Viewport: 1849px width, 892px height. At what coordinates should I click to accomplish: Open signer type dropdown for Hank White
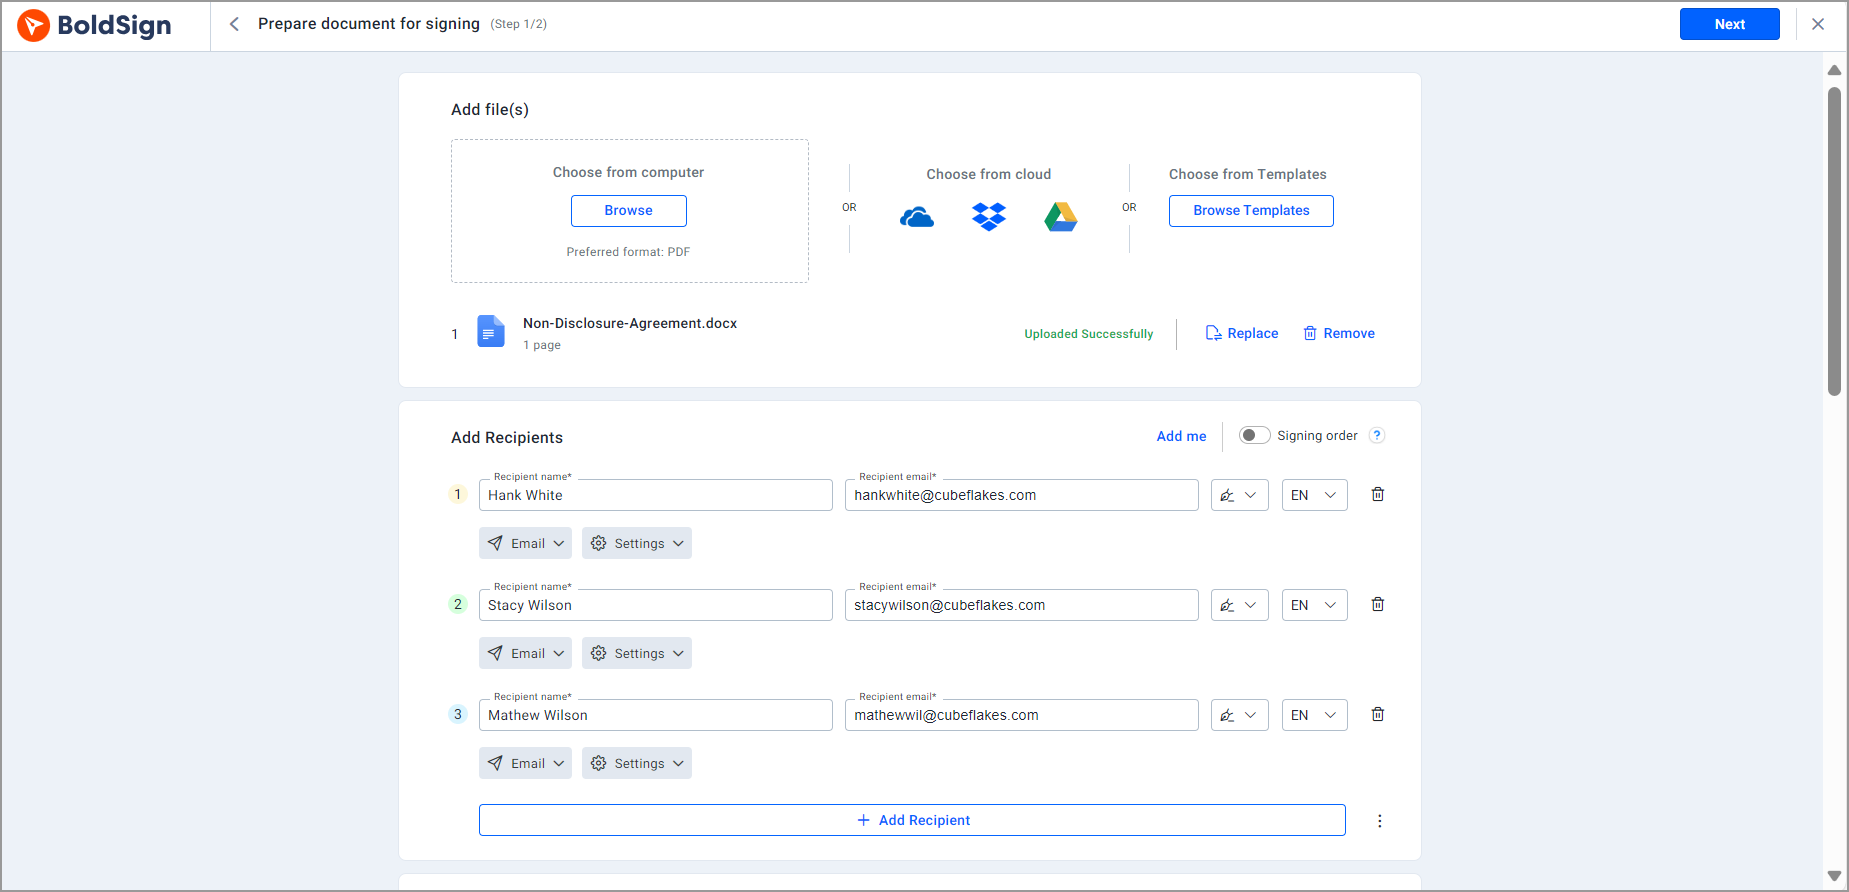coord(1240,495)
